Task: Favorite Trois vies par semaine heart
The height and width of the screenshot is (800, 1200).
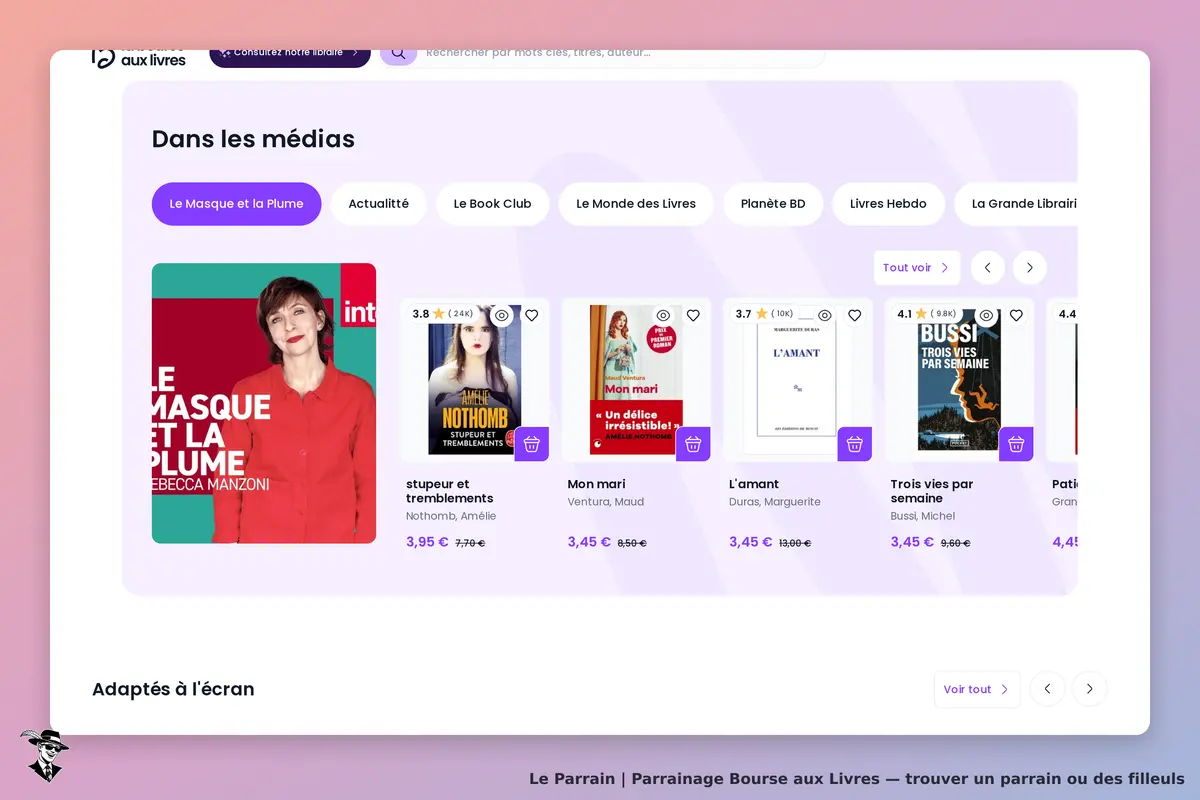Action: click(x=1016, y=315)
